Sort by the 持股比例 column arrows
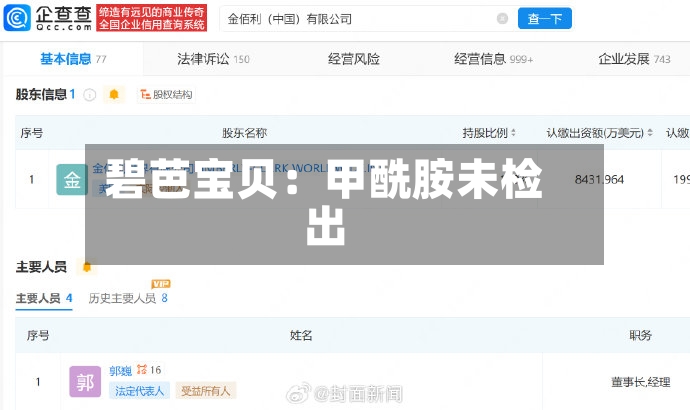Screen dimensions: 690x410 [x=513, y=132]
